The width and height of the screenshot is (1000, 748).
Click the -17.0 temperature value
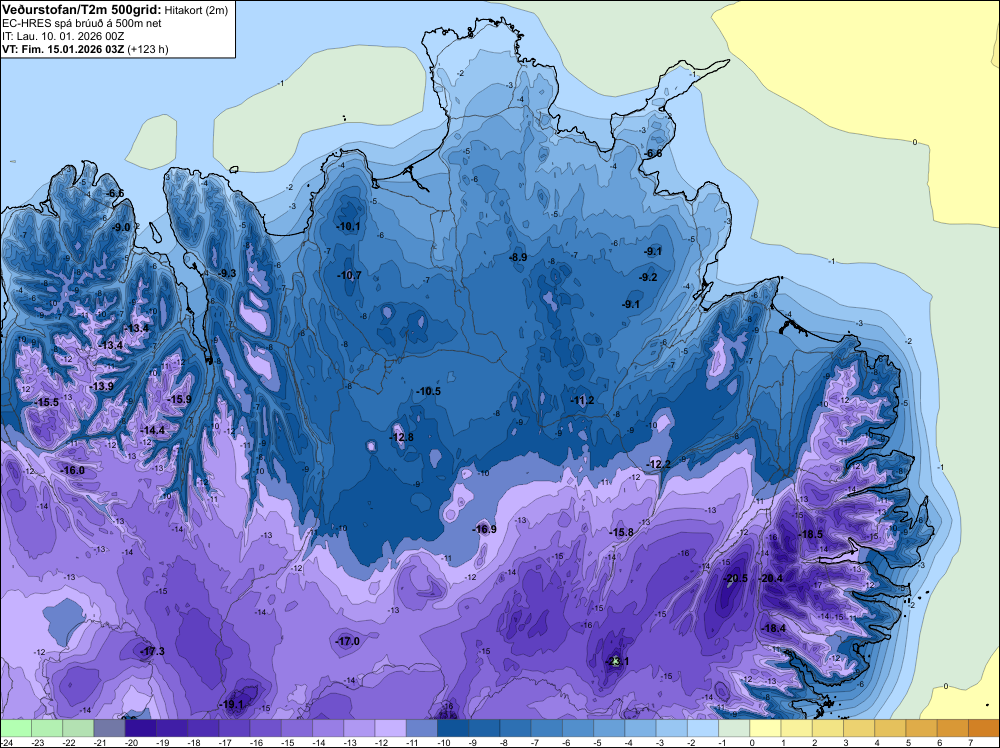click(348, 641)
